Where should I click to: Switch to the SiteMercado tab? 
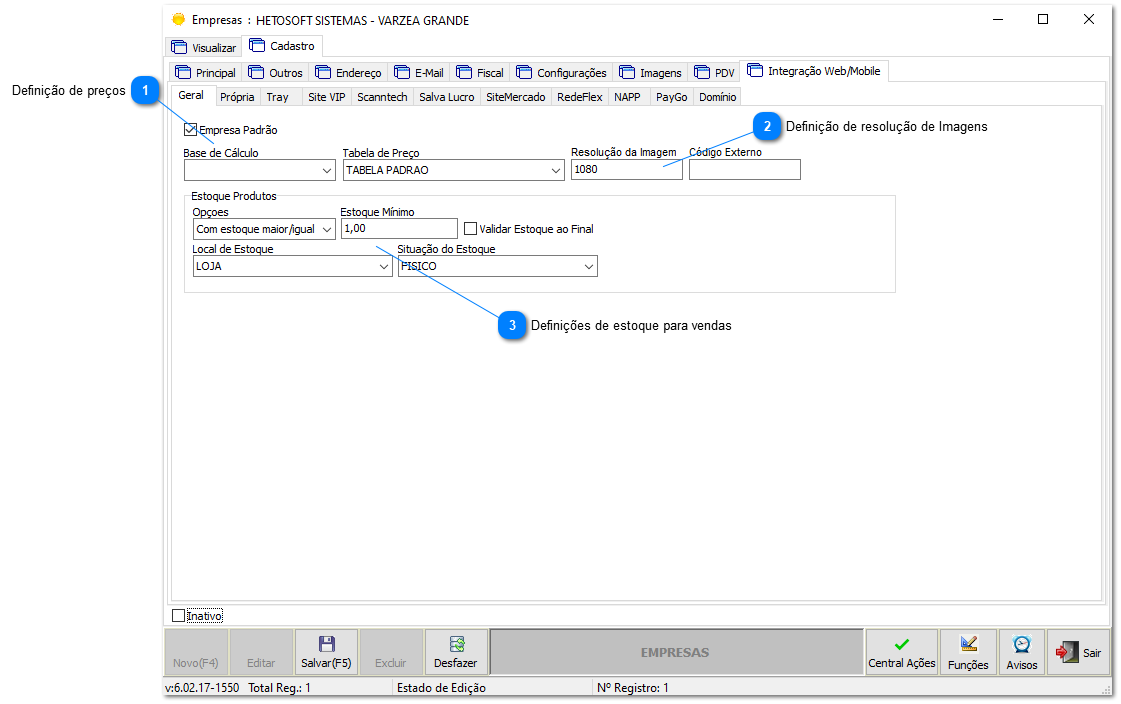[x=515, y=97]
